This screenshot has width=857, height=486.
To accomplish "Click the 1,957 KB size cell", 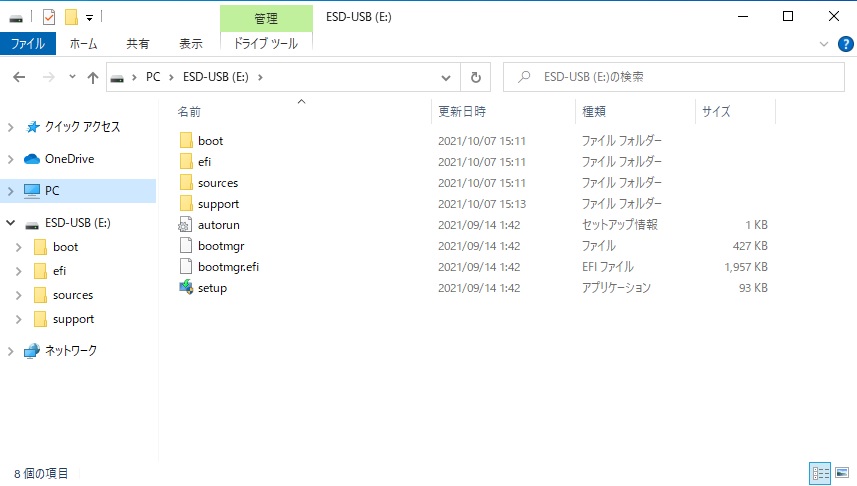I will coord(746,267).
